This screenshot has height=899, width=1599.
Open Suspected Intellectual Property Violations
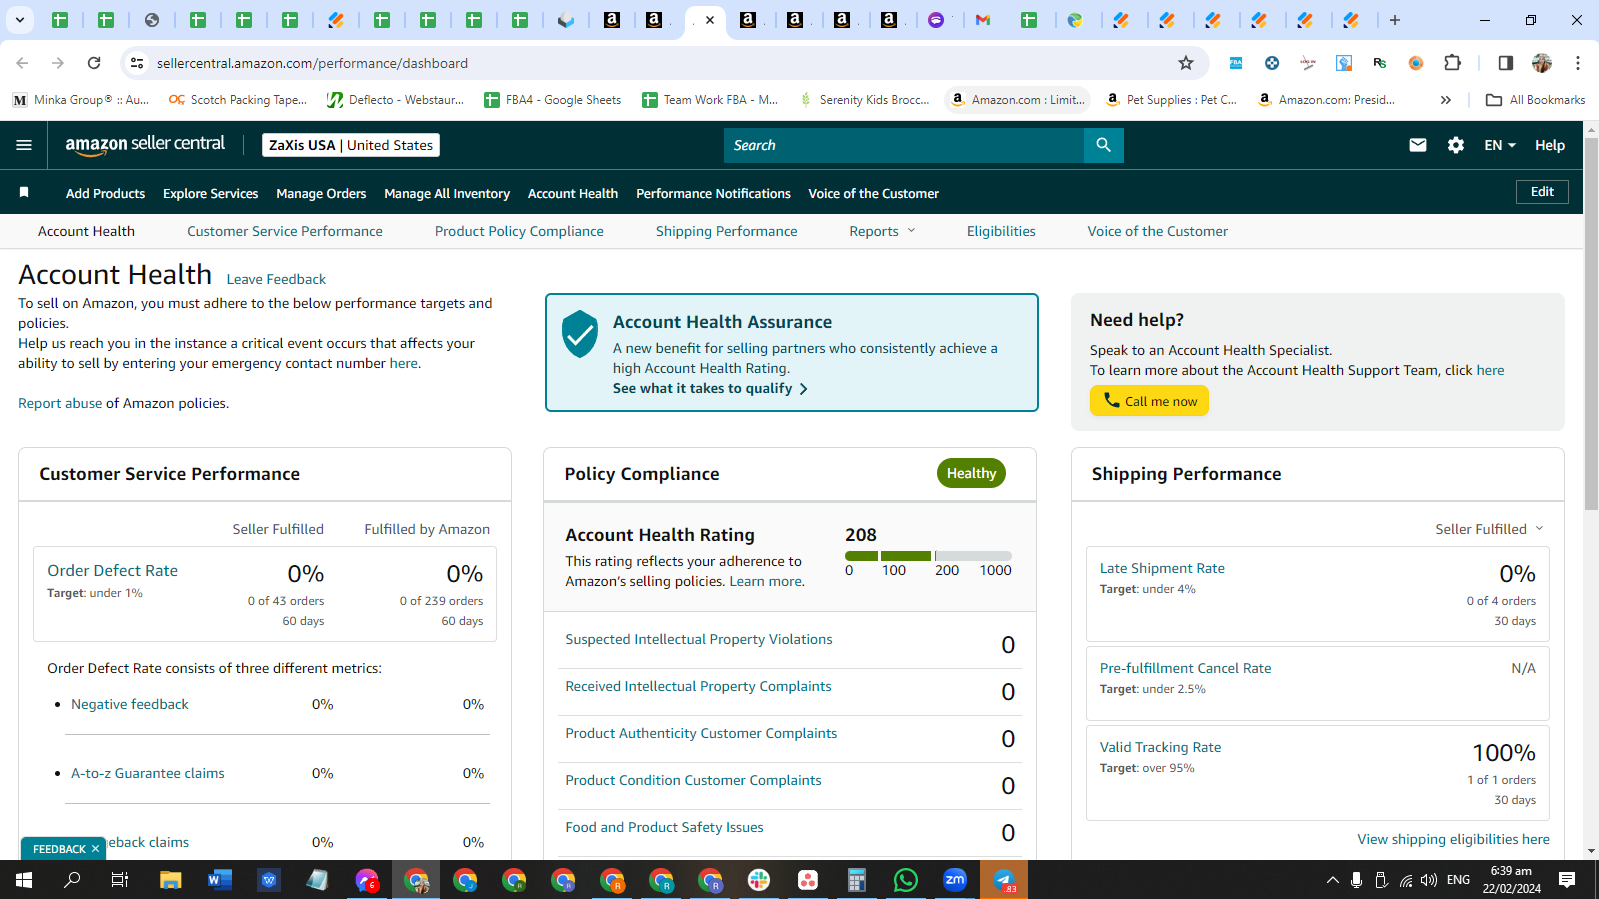tap(699, 639)
